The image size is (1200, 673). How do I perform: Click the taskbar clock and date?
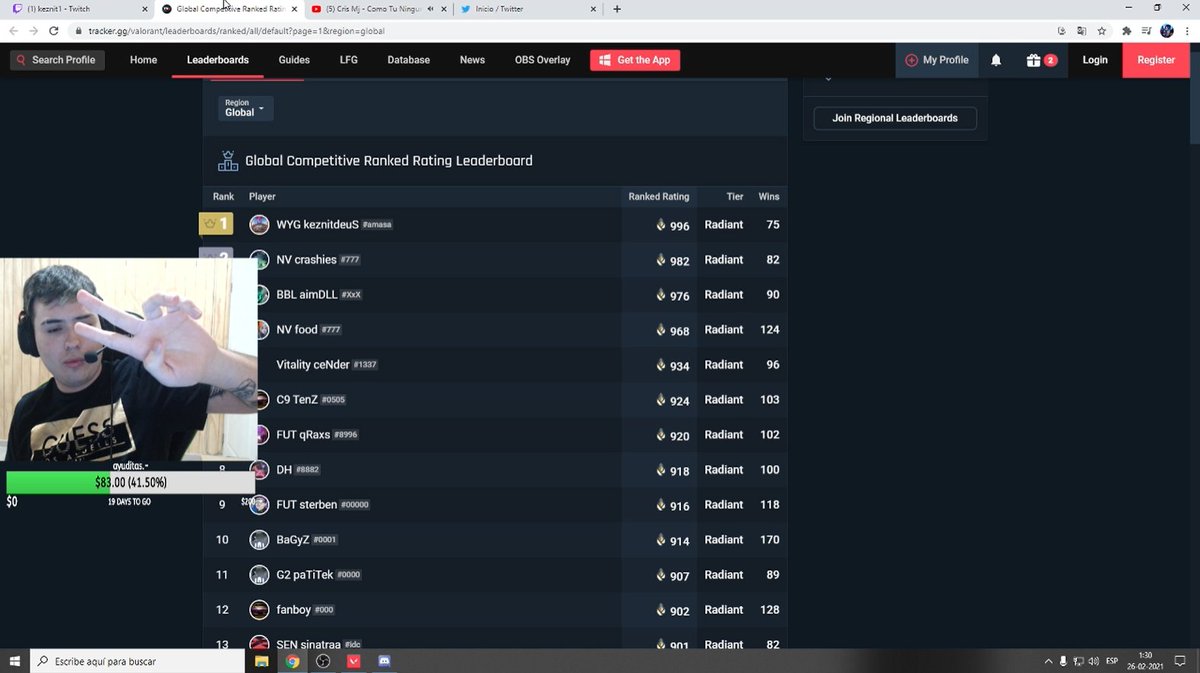(1144, 661)
